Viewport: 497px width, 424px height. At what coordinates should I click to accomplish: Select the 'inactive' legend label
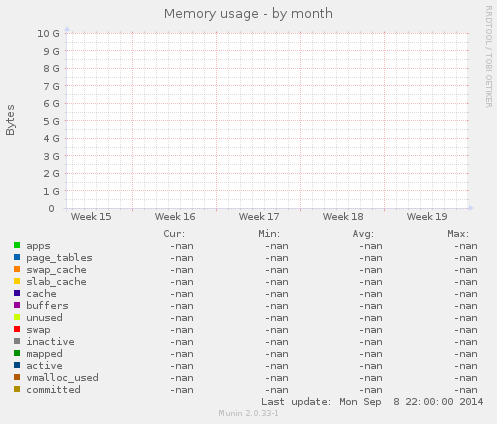[x=50, y=342]
